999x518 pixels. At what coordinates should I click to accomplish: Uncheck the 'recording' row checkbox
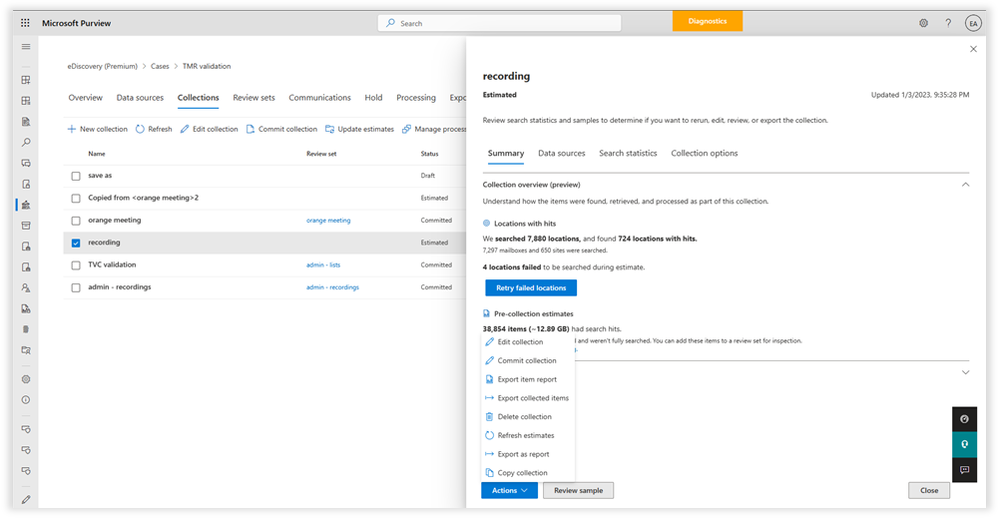point(76,243)
